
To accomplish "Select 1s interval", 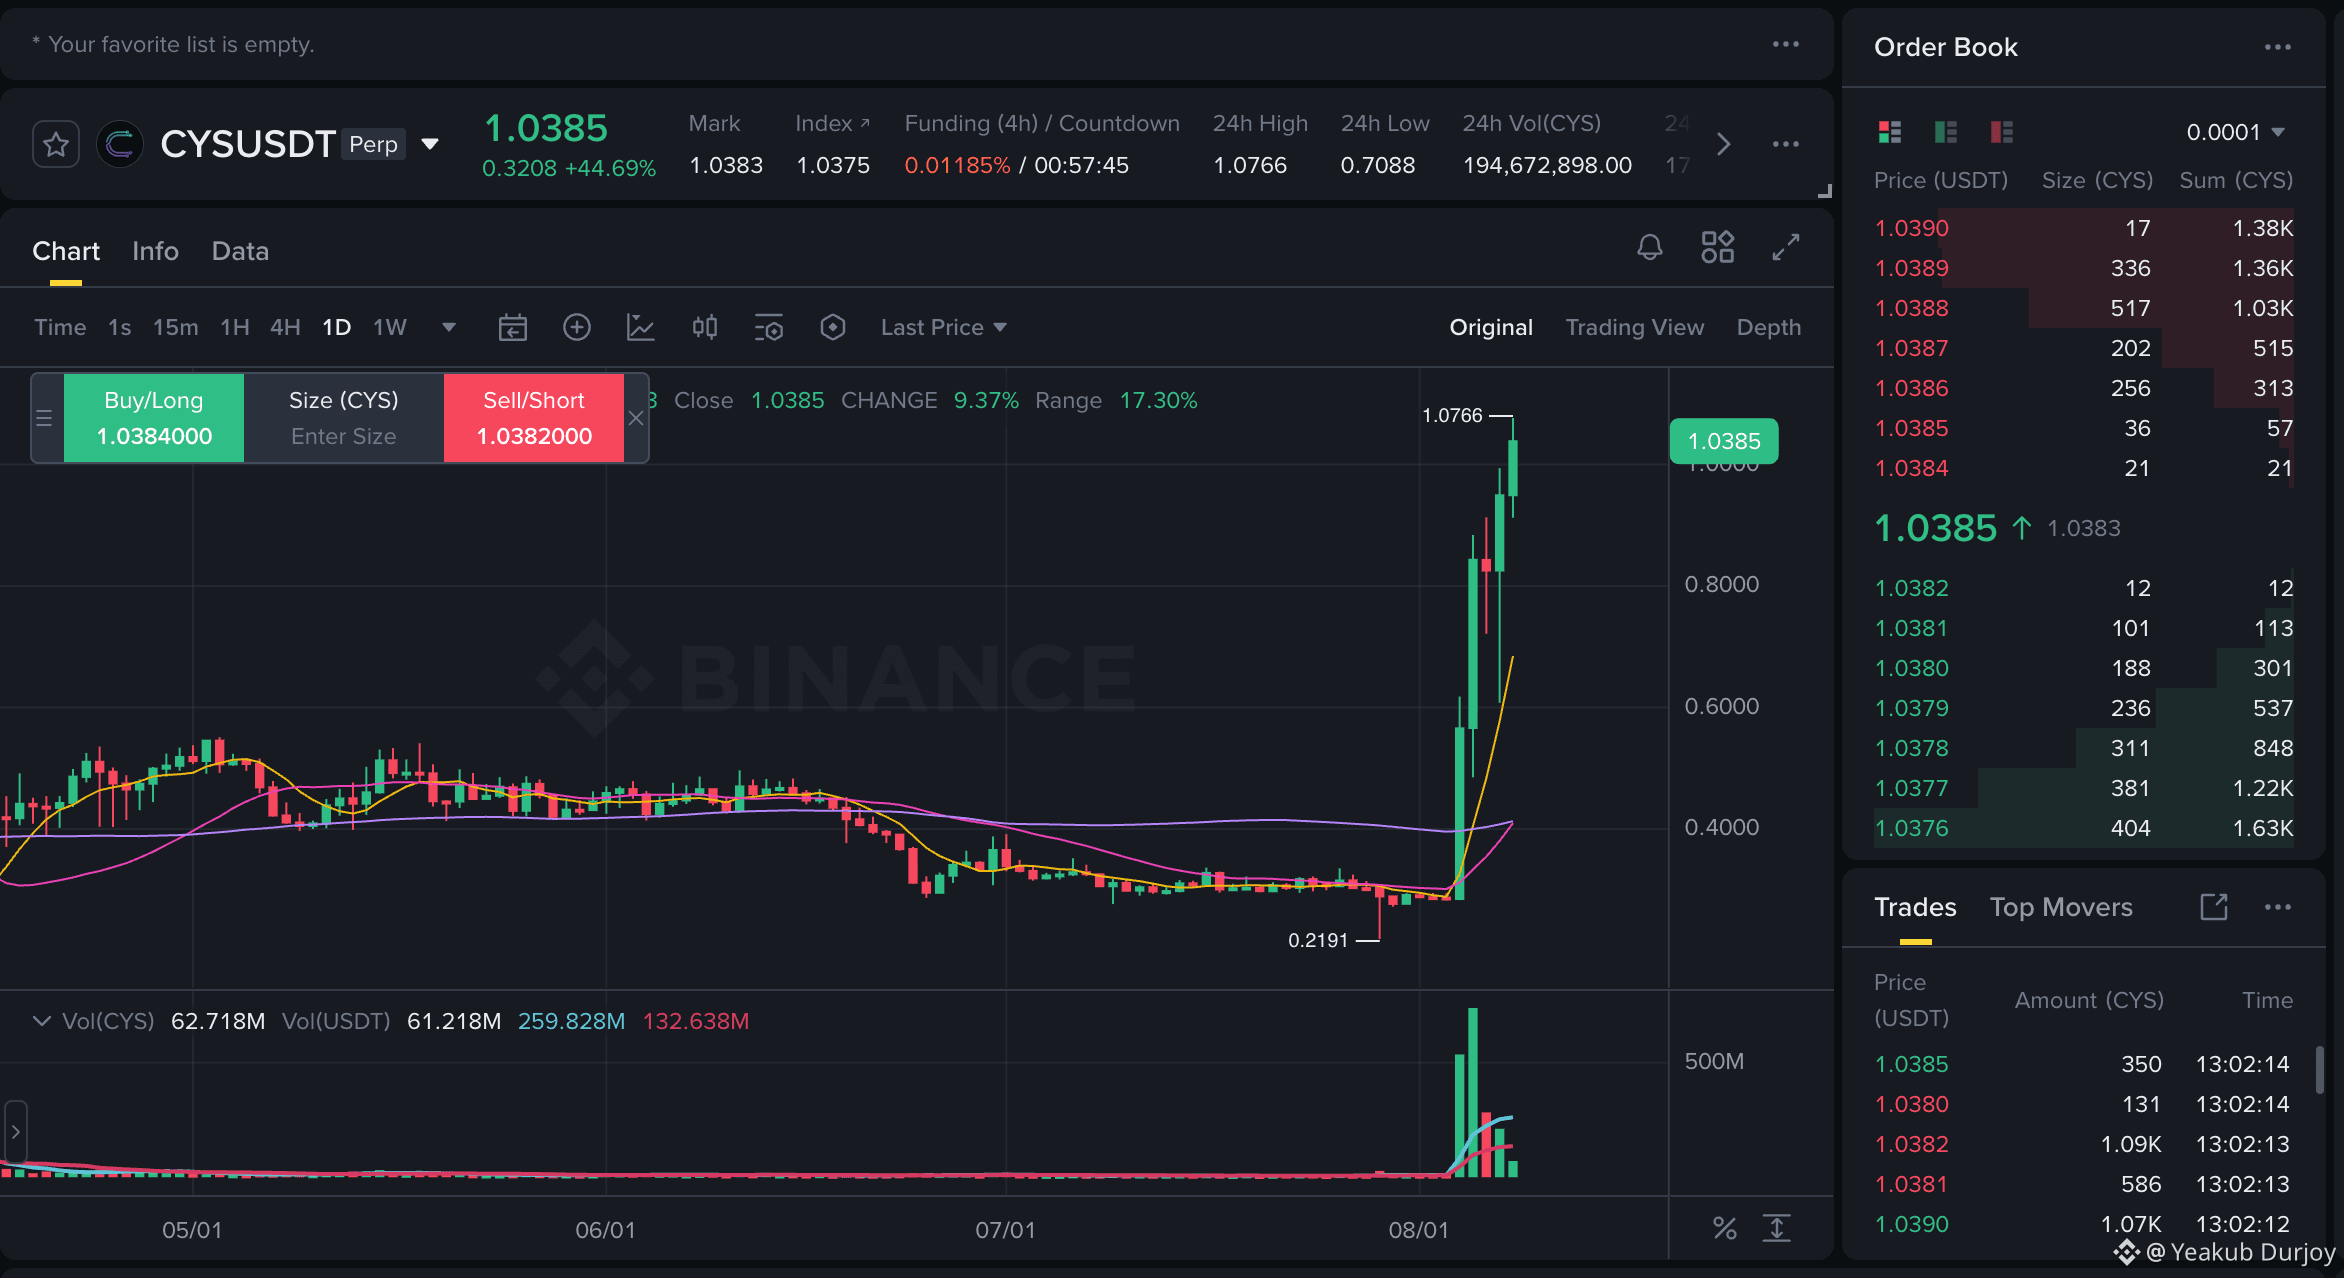I will pyautogui.click(x=120, y=328).
